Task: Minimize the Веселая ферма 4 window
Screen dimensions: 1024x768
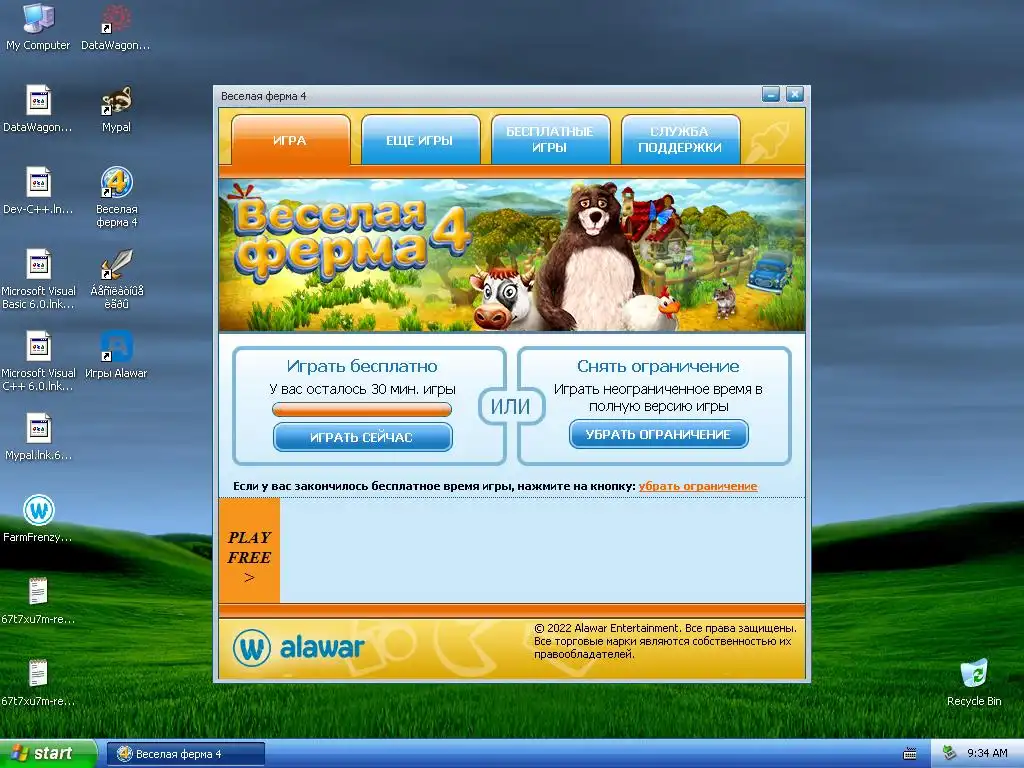Action: pos(771,95)
